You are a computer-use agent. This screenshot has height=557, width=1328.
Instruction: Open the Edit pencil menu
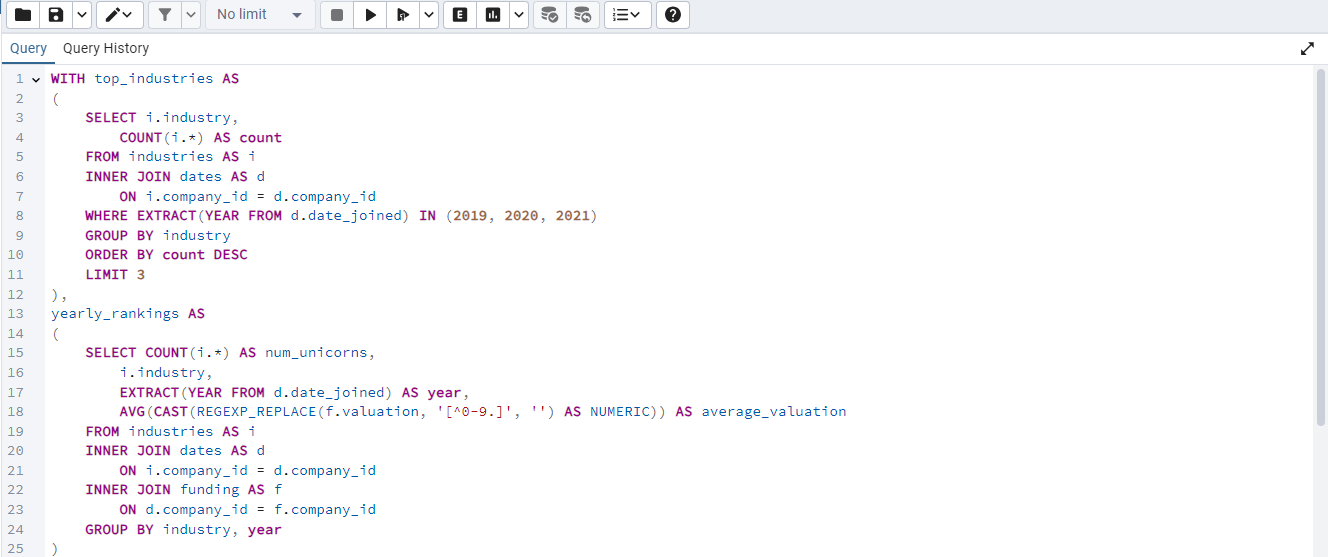click(x=119, y=15)
